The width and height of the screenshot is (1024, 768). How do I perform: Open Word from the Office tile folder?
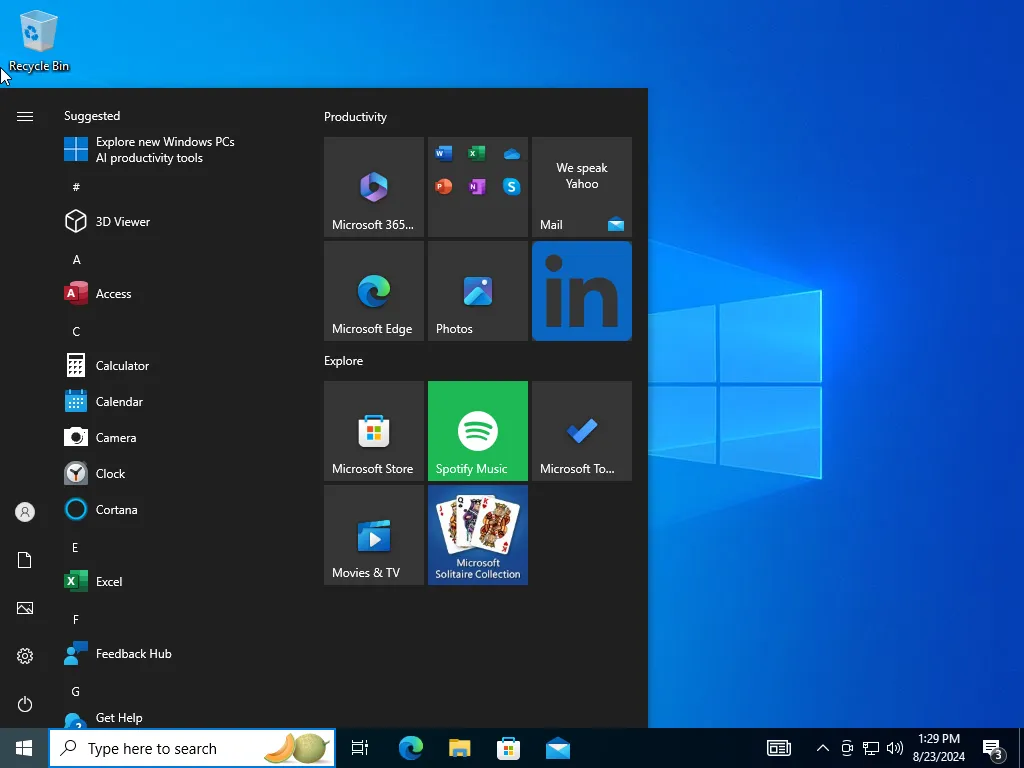[443, 153]
